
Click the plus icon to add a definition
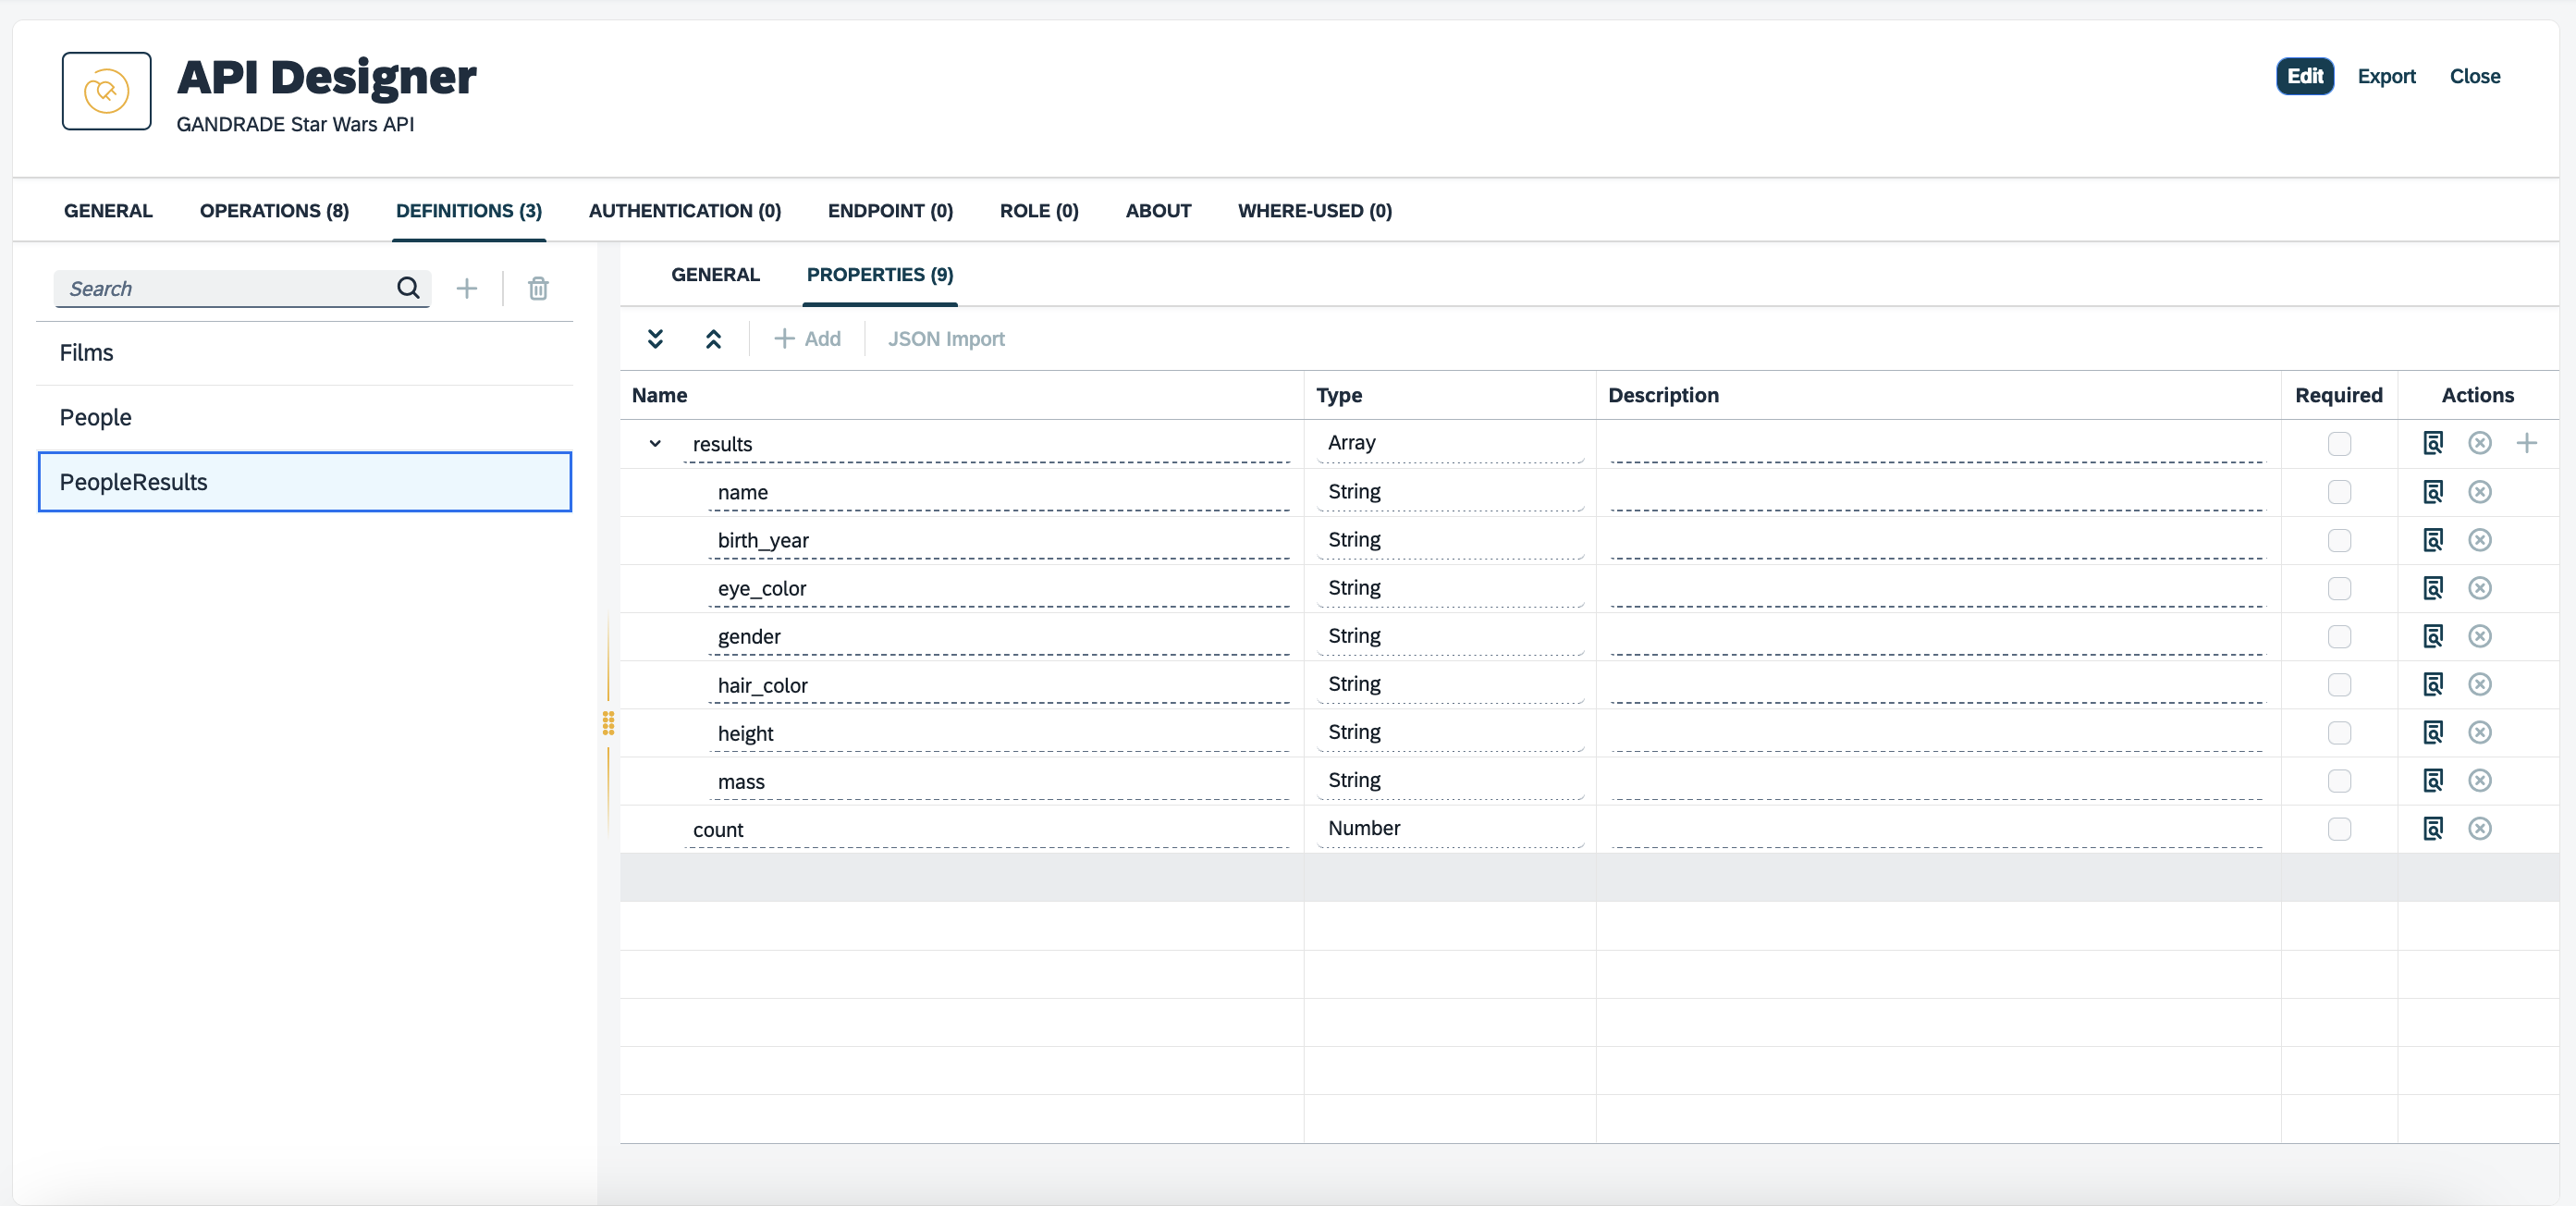466,288
